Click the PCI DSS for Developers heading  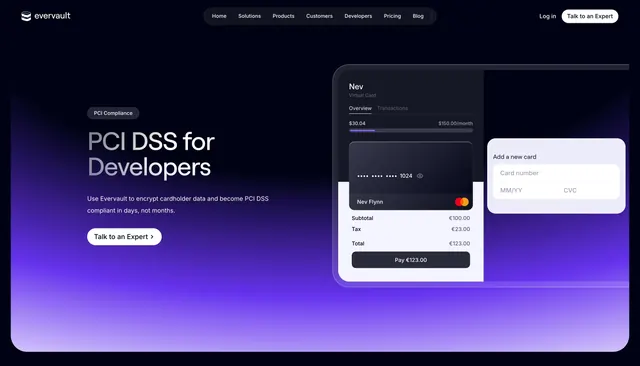pyautogui.click(x=151, y=154)
